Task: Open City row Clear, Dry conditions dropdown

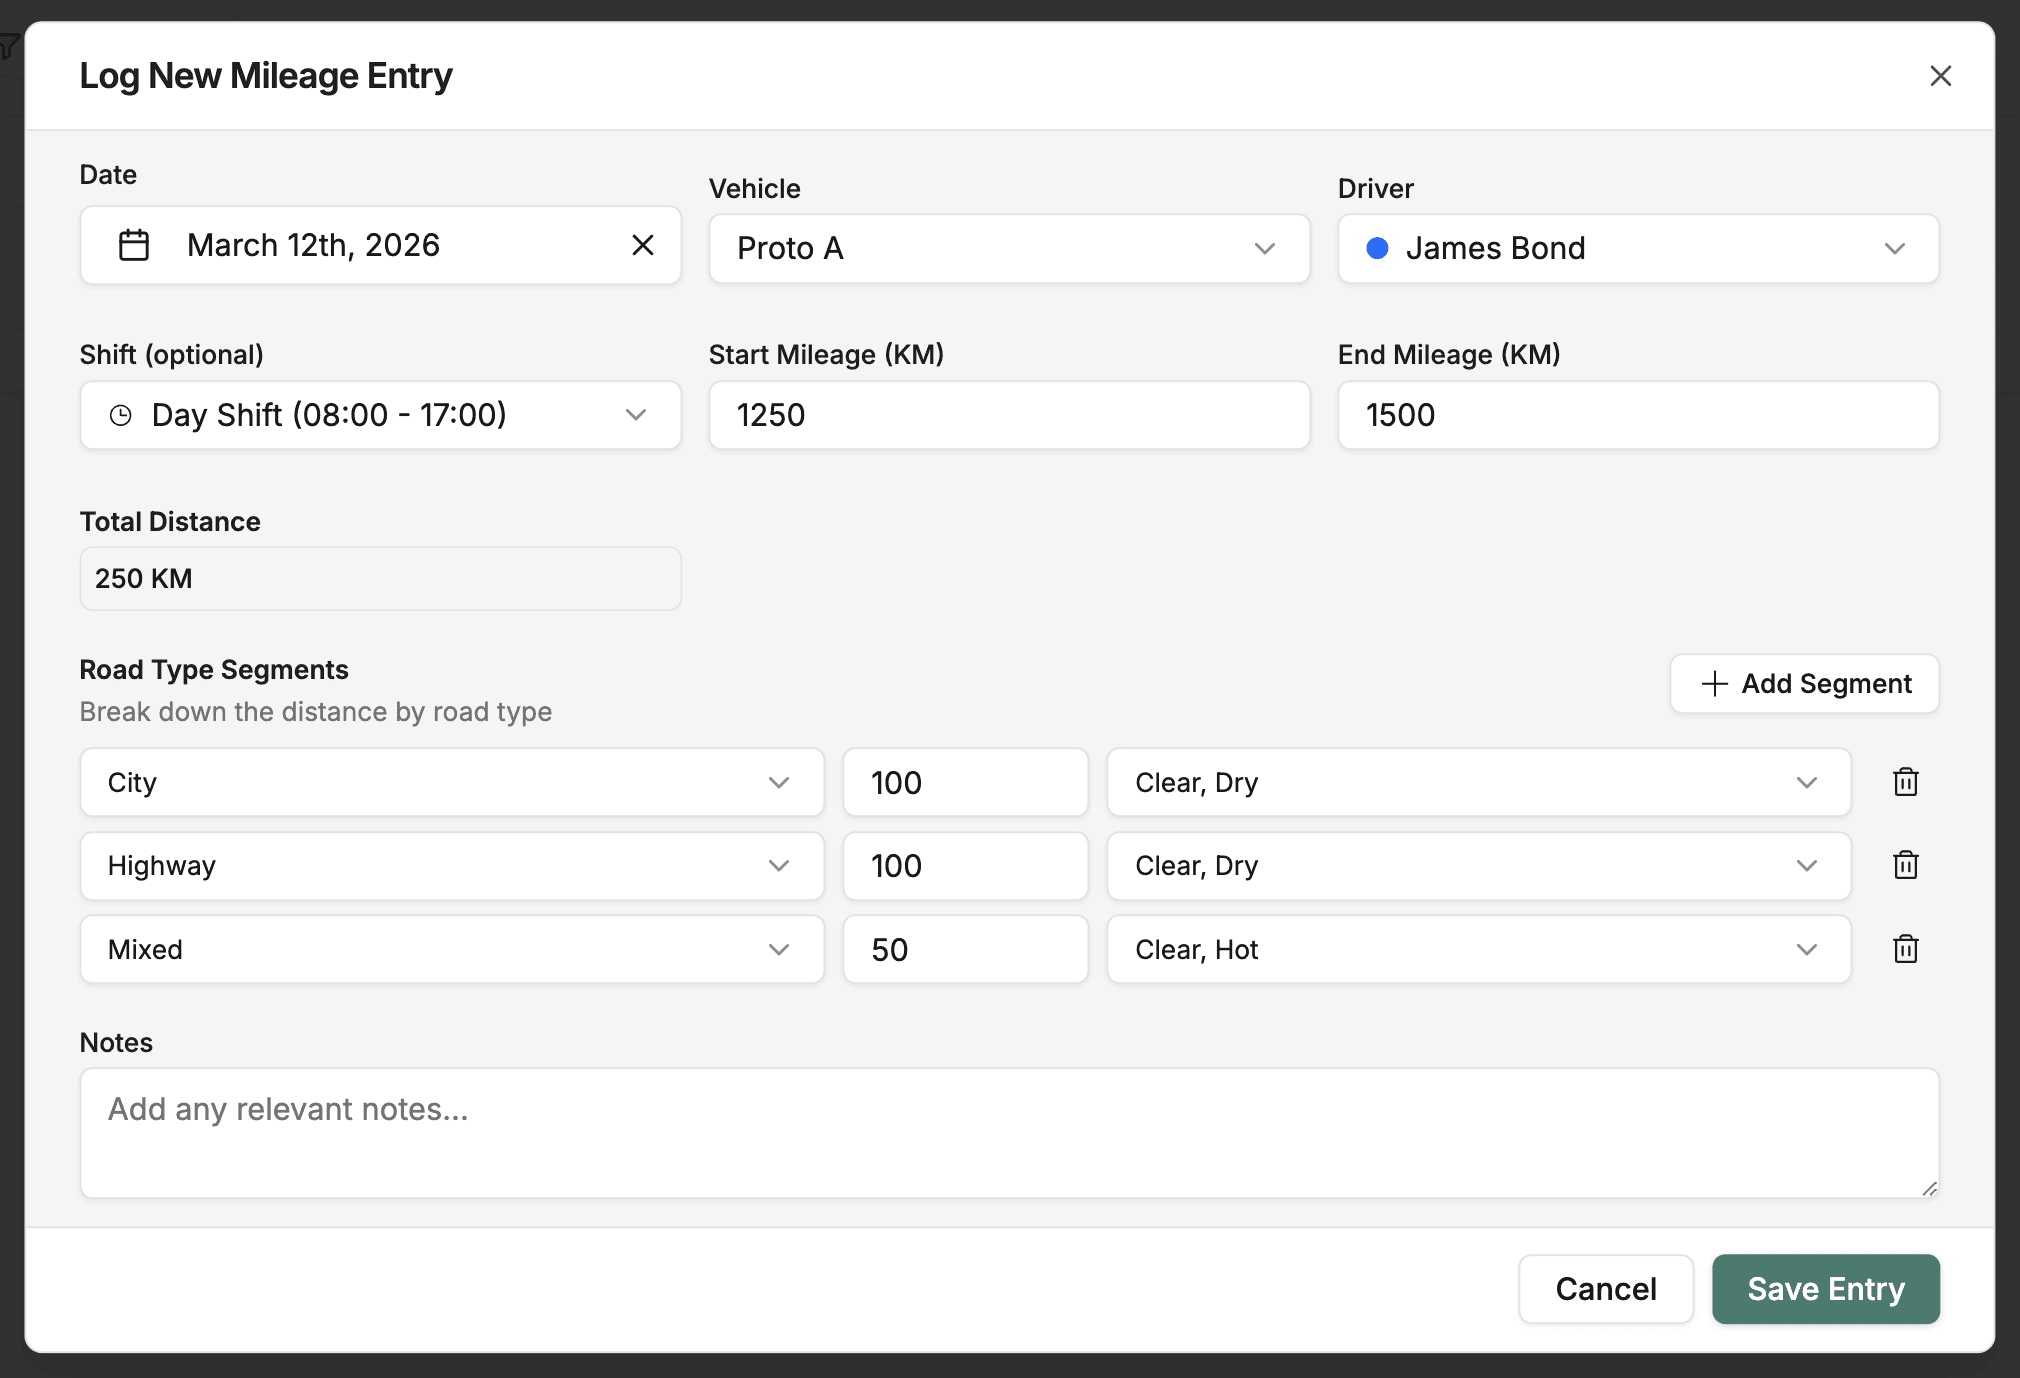Action: [1479, 782]
